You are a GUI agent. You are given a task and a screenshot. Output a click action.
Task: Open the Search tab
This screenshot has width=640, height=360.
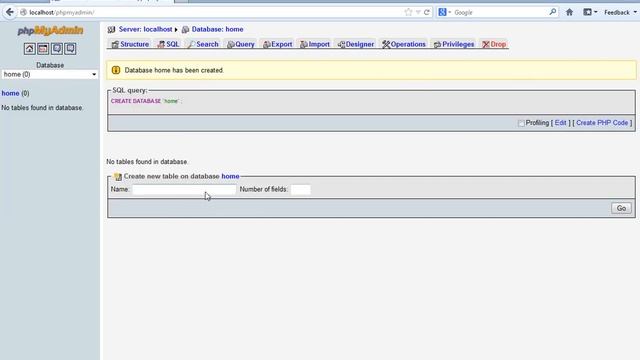(x=203, y=44)
